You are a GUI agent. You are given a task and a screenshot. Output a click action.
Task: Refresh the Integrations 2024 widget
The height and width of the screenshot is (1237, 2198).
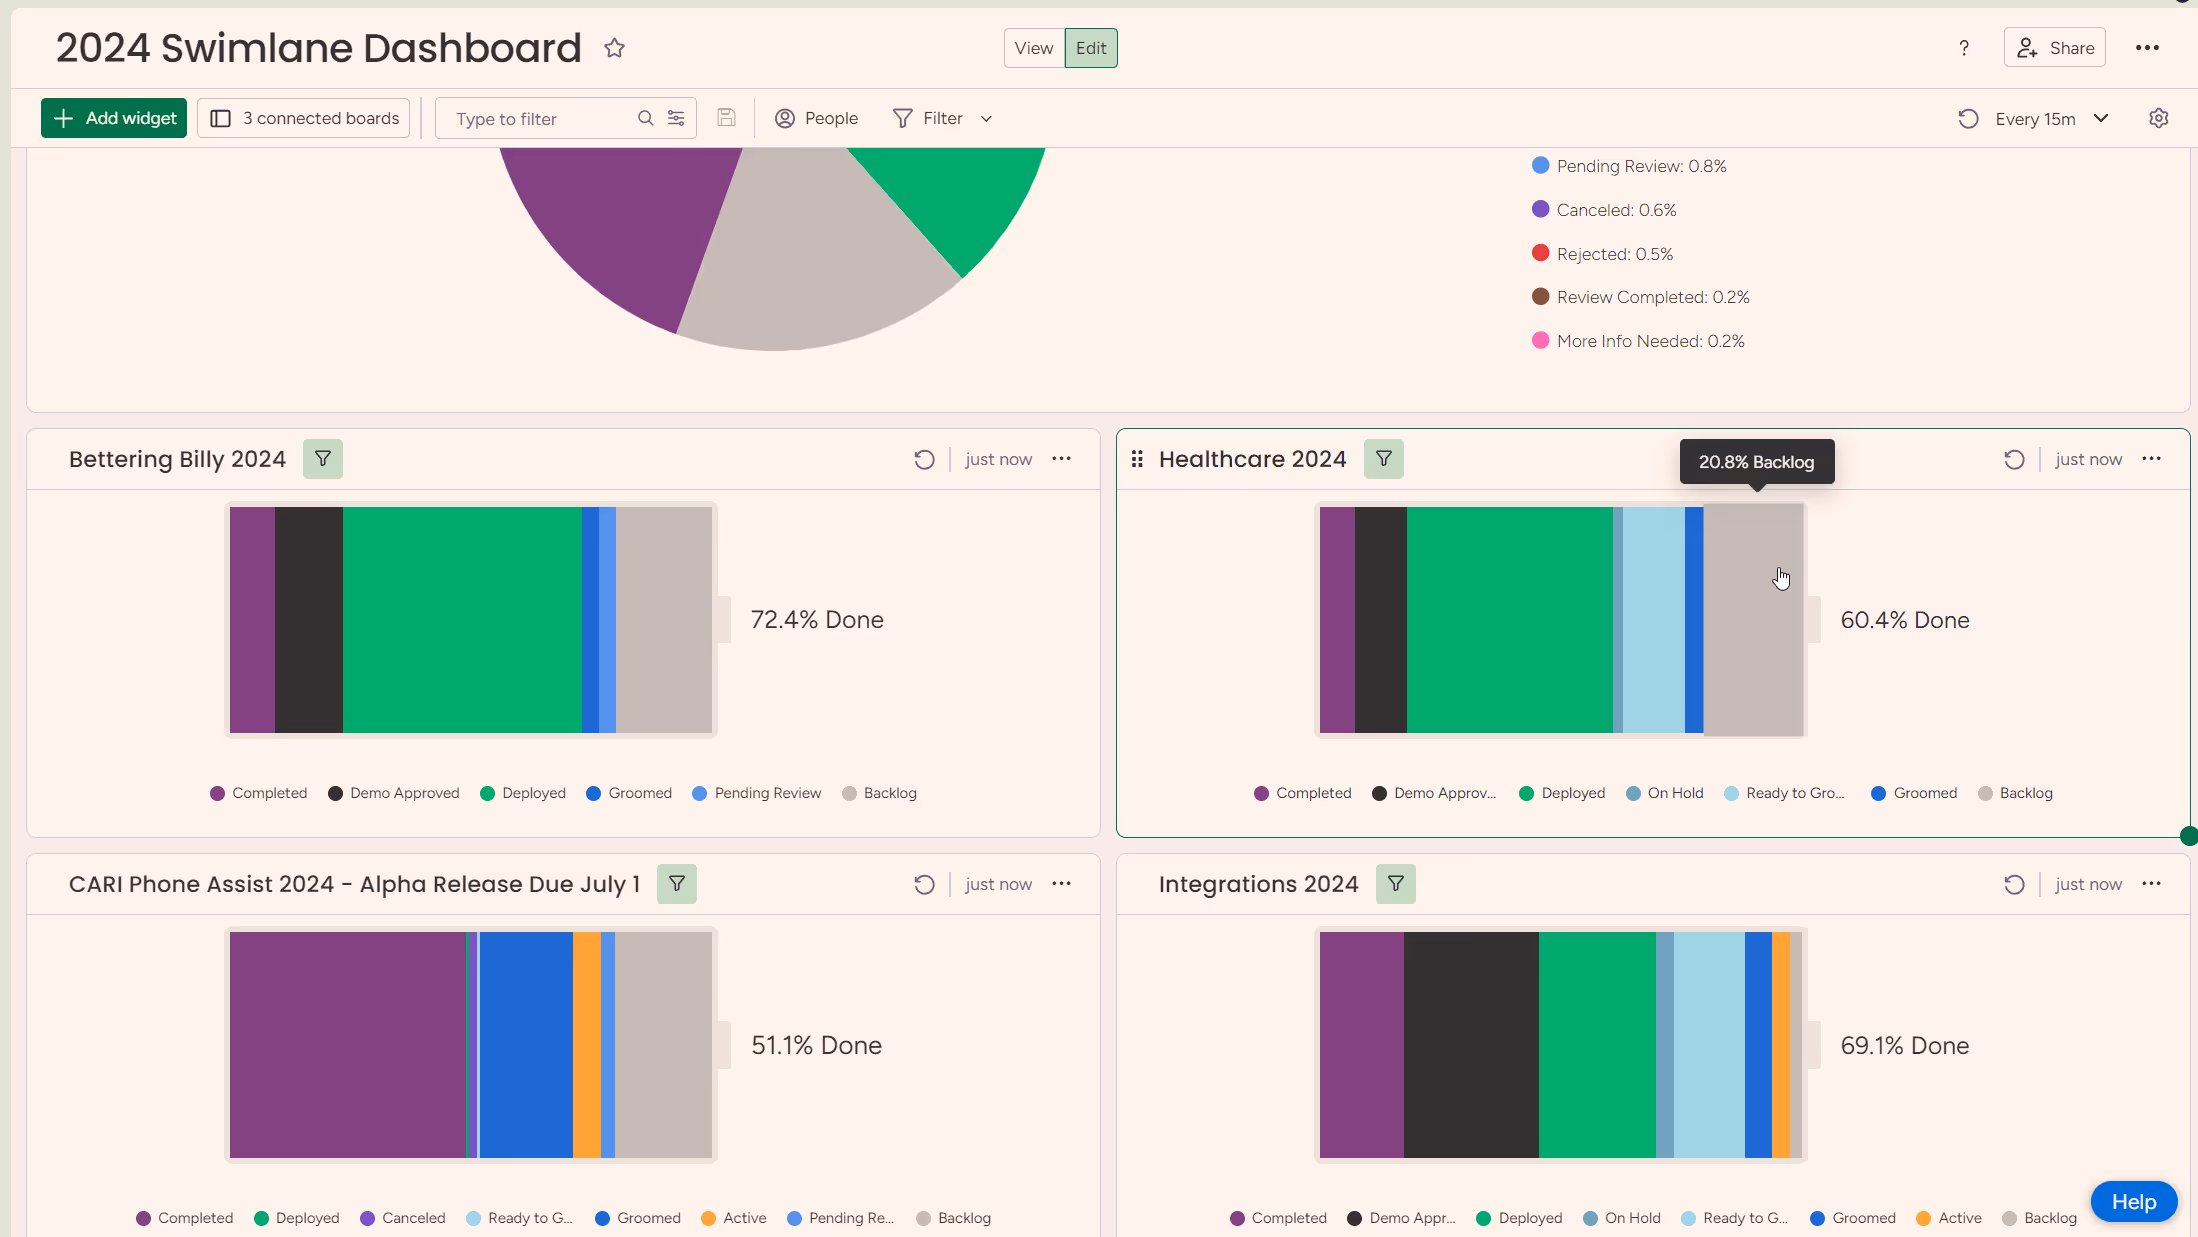[2014, 884]
